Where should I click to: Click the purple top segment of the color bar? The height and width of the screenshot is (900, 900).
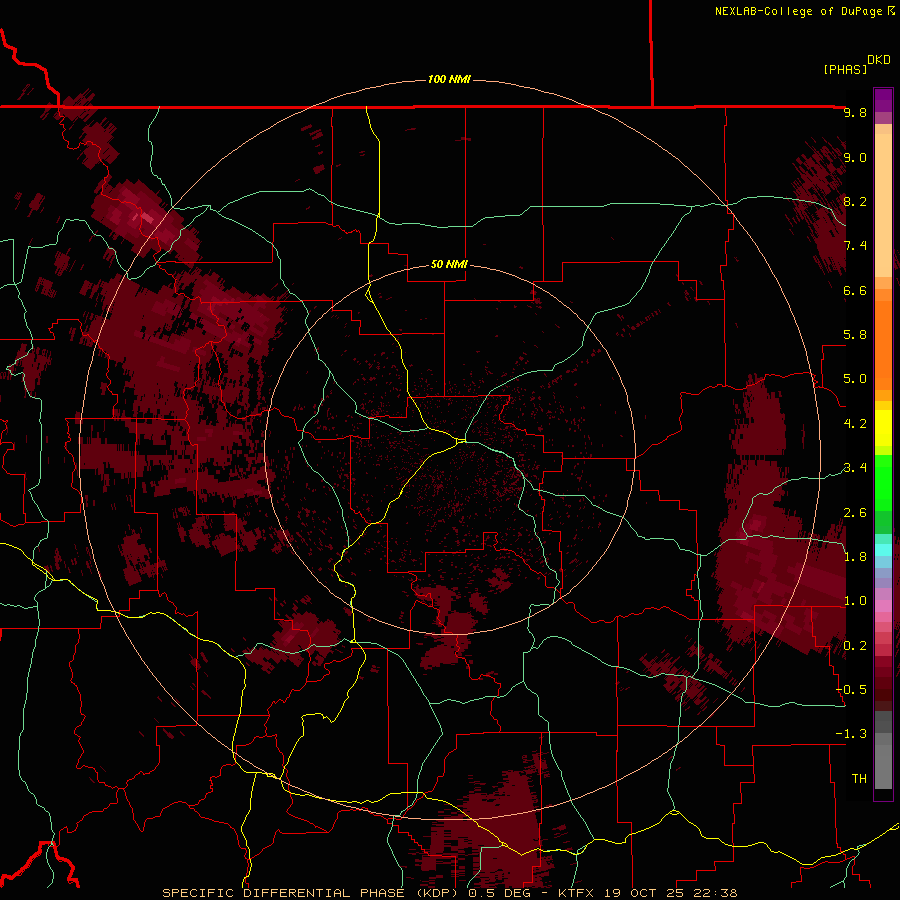point(883,100)
